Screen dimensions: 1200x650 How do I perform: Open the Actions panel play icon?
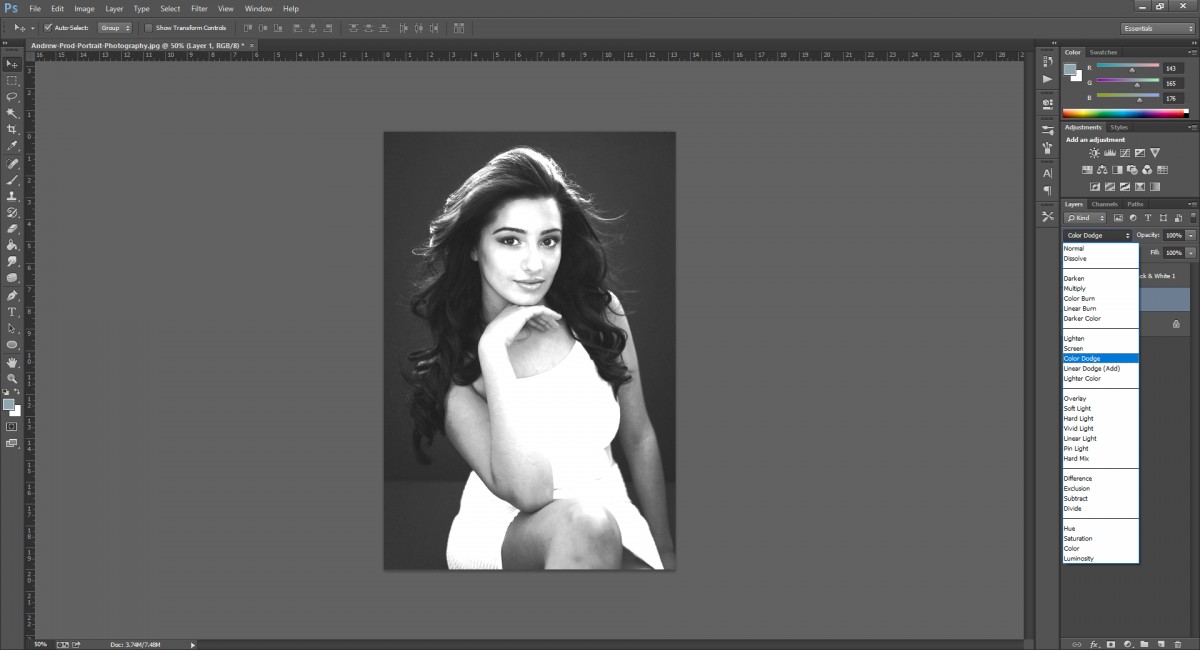point(1047,79)
